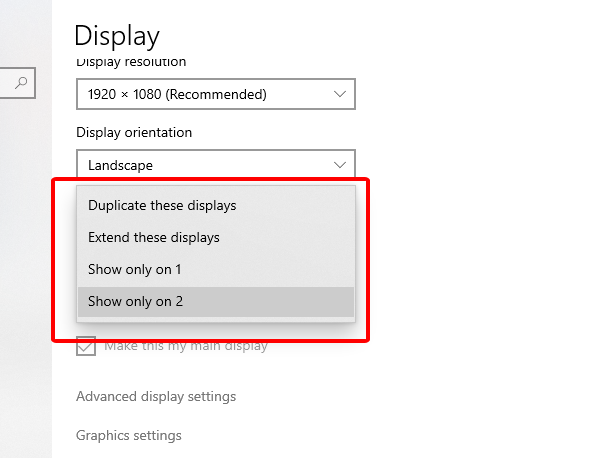
Task: Pick the highlighted Show only on 2
Action: [216, 301]
